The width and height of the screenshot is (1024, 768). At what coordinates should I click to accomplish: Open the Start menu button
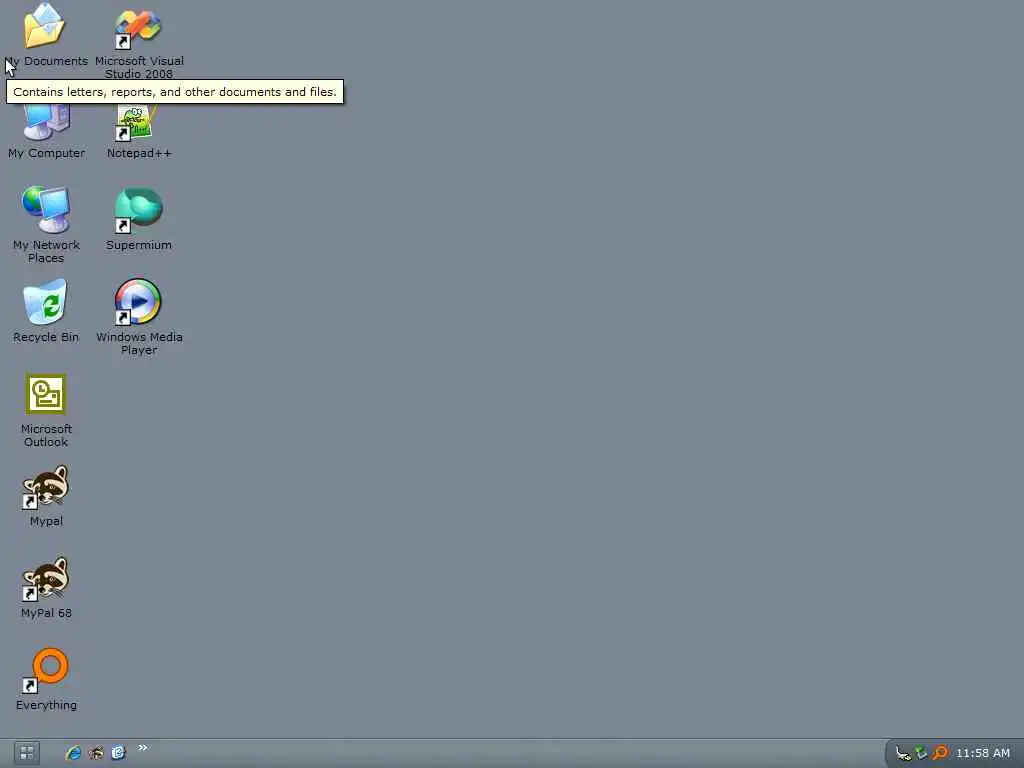click(27, 753)
